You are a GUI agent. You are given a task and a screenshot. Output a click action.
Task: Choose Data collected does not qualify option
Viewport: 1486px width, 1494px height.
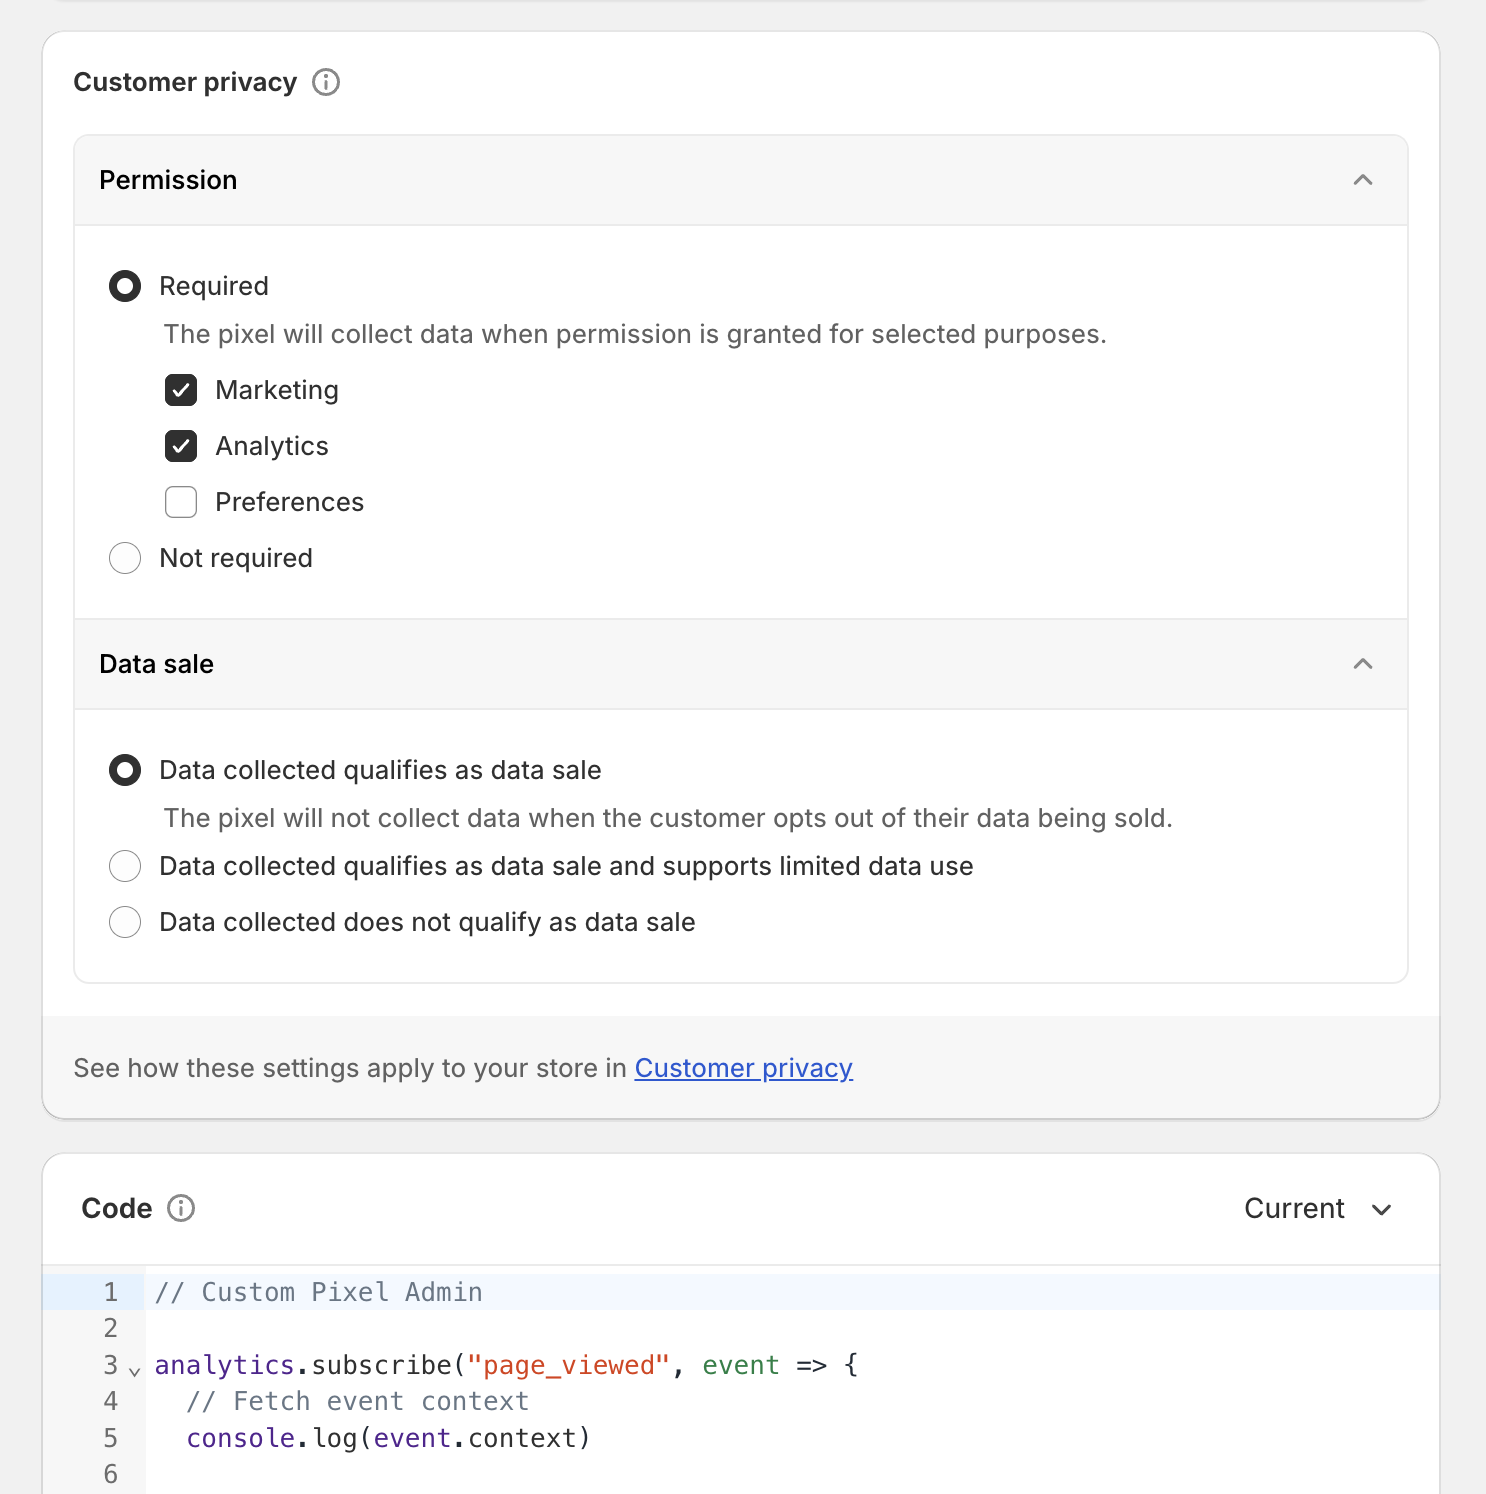[125, 922]
